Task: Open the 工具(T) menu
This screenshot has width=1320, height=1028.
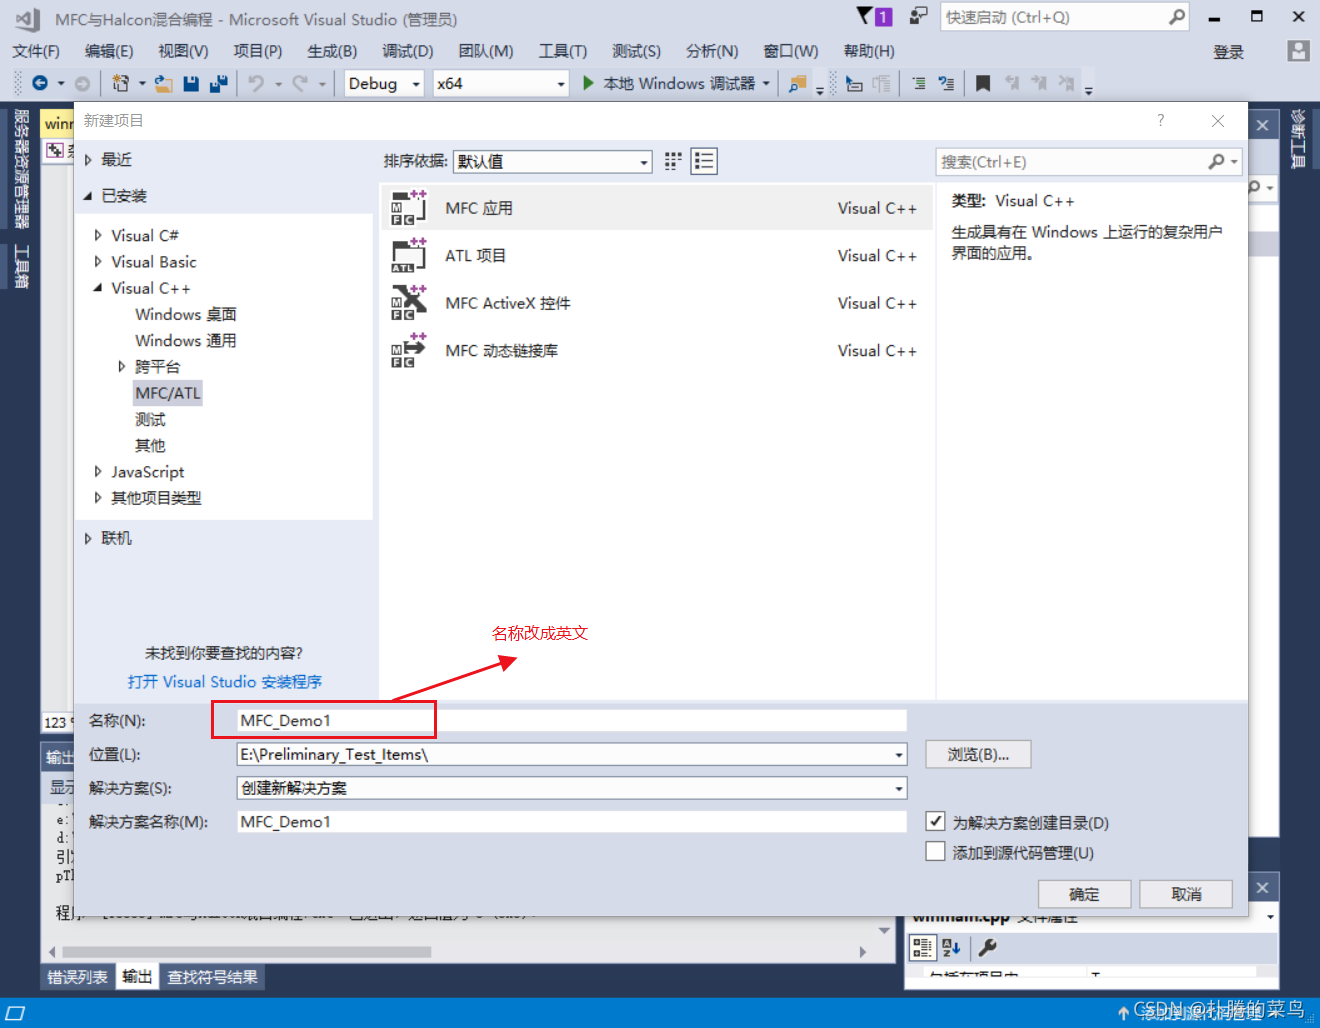Action: click(x=563, y=51)
